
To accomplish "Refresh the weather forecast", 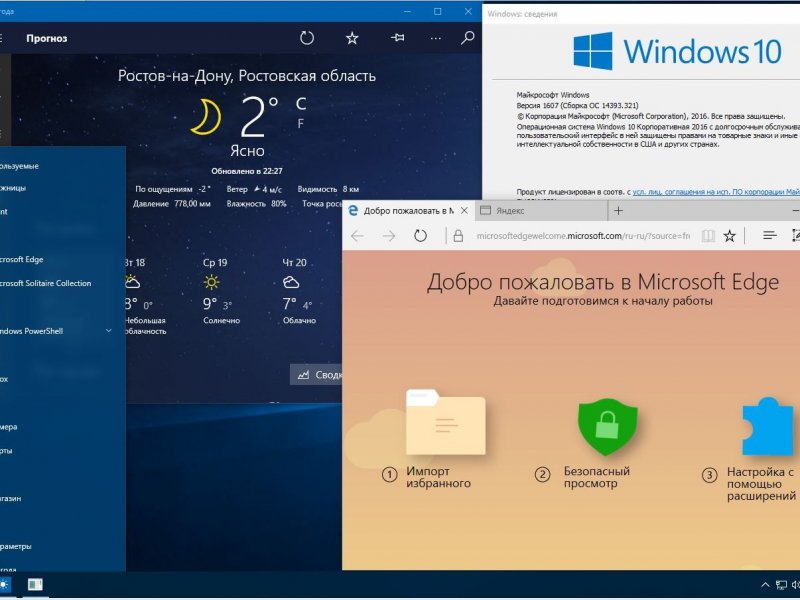I will tap(307, 38).
